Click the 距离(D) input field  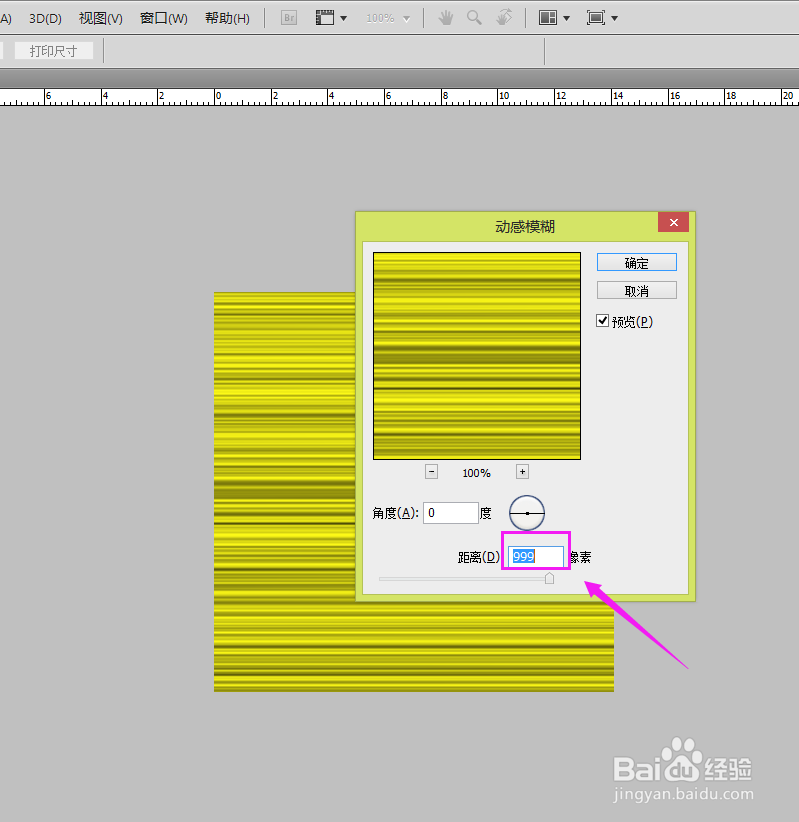tap(536, 556)
